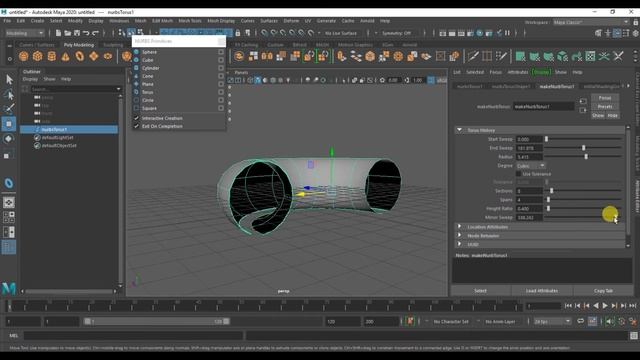Open the Workspace Maya Classic dropdown

[591, 22]
